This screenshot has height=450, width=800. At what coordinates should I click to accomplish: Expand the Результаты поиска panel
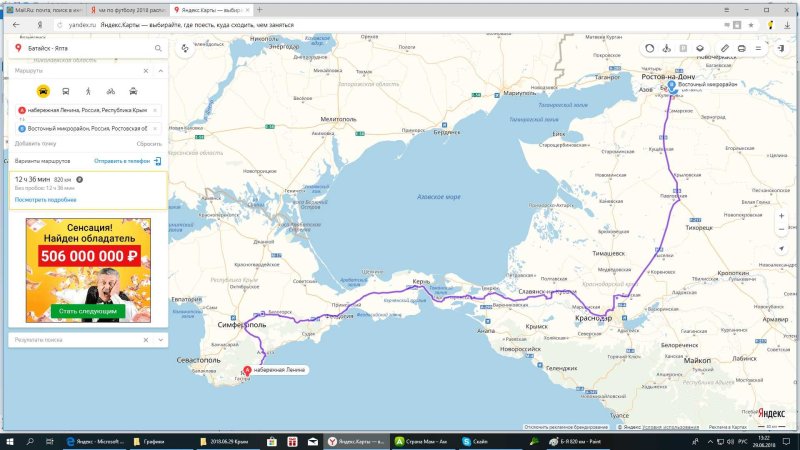[x=160, y=340]
